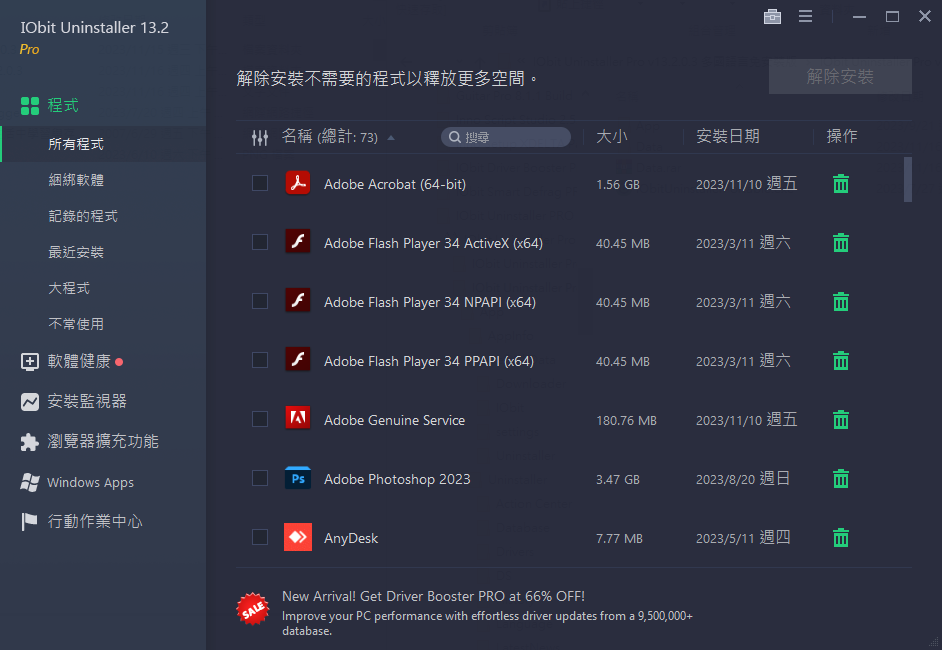The height and width of the screenshot is (650, 942).
Task: Click trash icon for Flash Player PPAPI
Action: point(840,360)
